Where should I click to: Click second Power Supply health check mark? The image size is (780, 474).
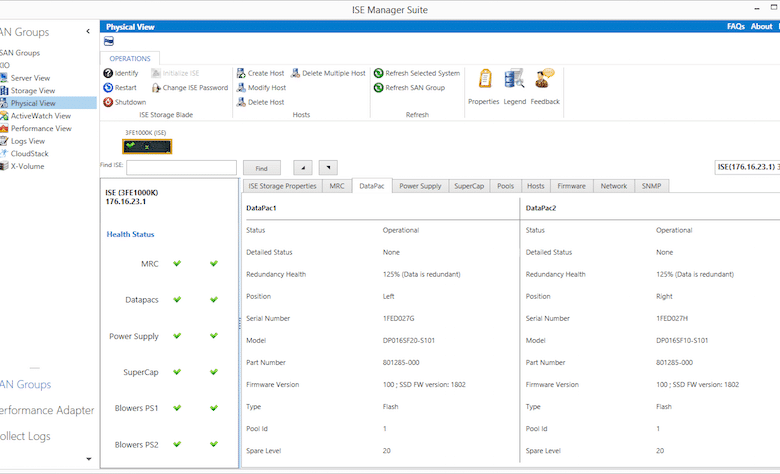[x=214, y=336]
